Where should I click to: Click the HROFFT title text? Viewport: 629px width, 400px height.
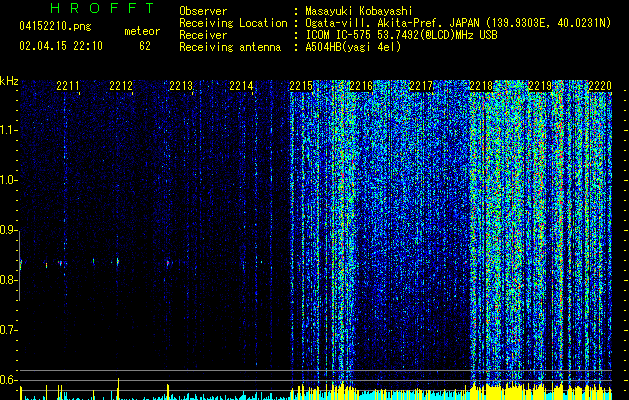click(x=102, y=8)
